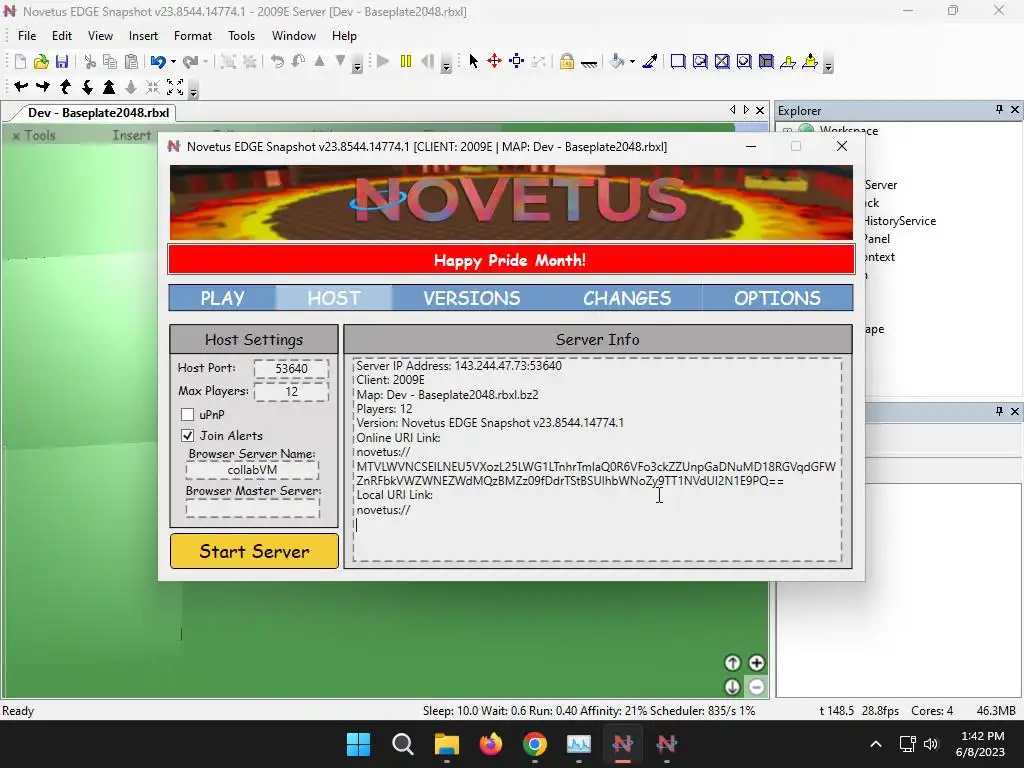Viewport: 1024px width, 768px height.
Task: Click the padlock Lock tool icon
Action: pos(567,61)
